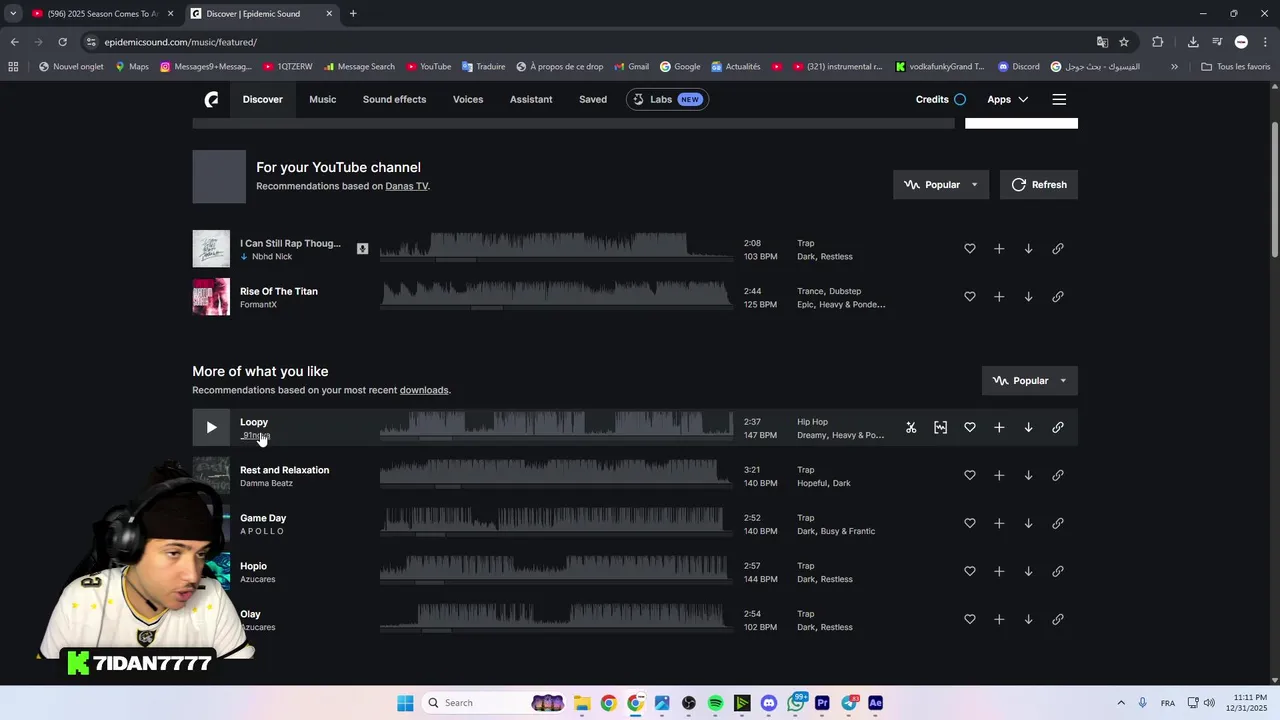Download the Hopio track
Image resolution: width=1280 pixels, height=720 pixels.
click(x=1028, y=572)
